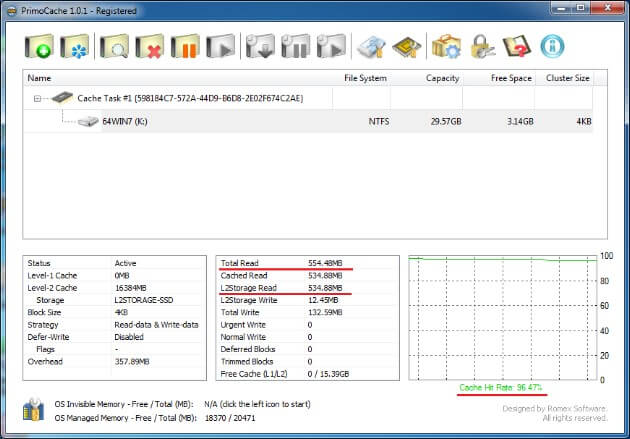Sort by Capacity column header

pyautogui.click(x=426, y=78)
